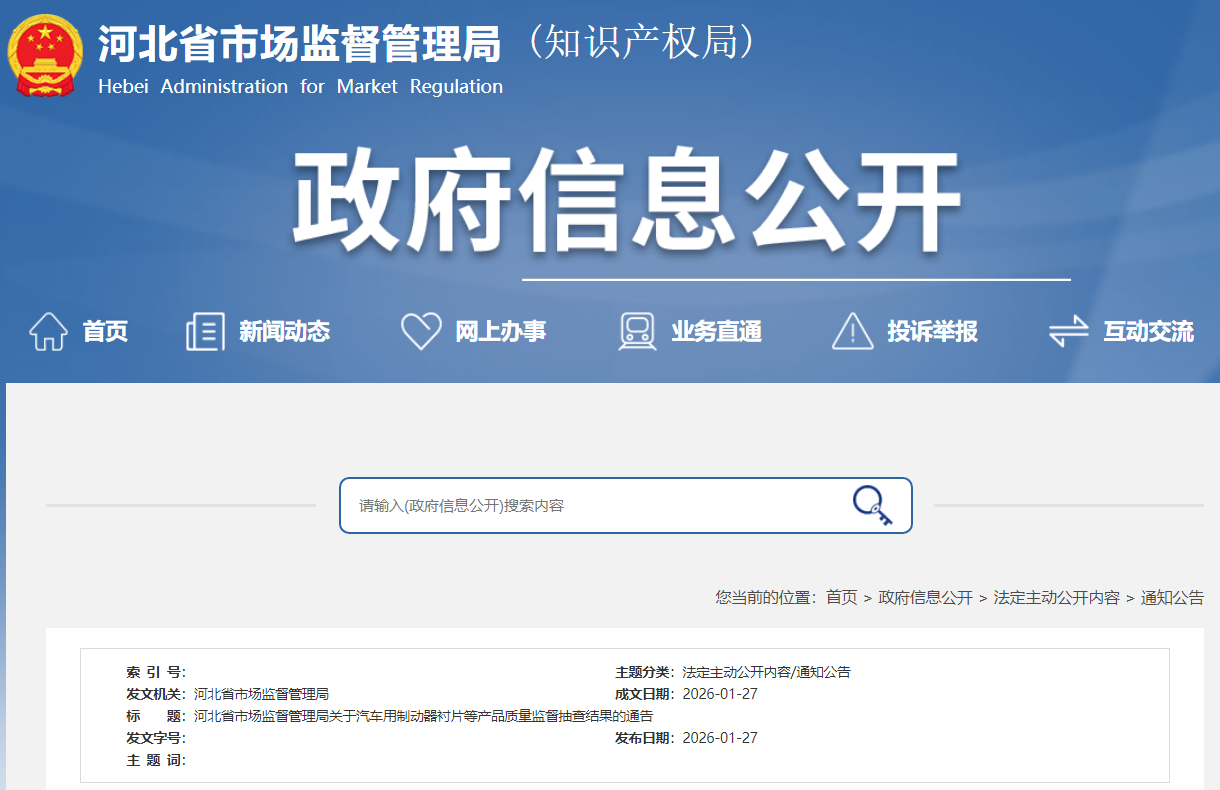Open 投诉举报 page
Viewport: 1220px width, 790px height.
click(x=932, y=331)
